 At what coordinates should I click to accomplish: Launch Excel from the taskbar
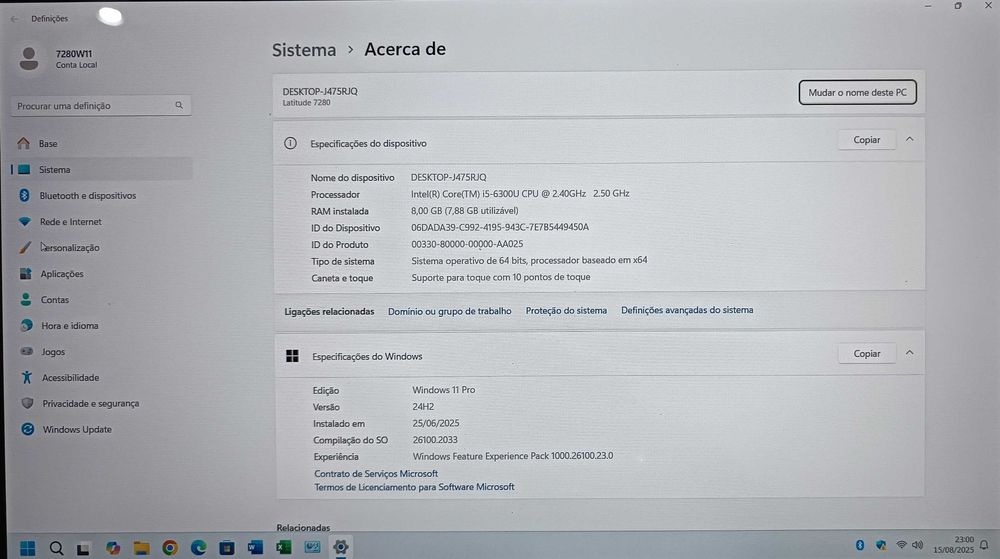tap(284, 547)
